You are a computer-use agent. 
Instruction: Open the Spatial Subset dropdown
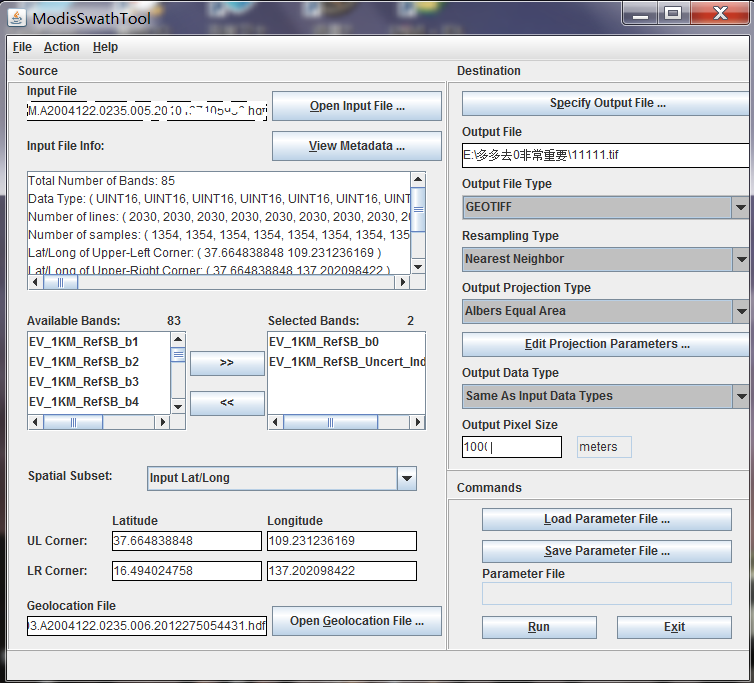click(406, 478)
